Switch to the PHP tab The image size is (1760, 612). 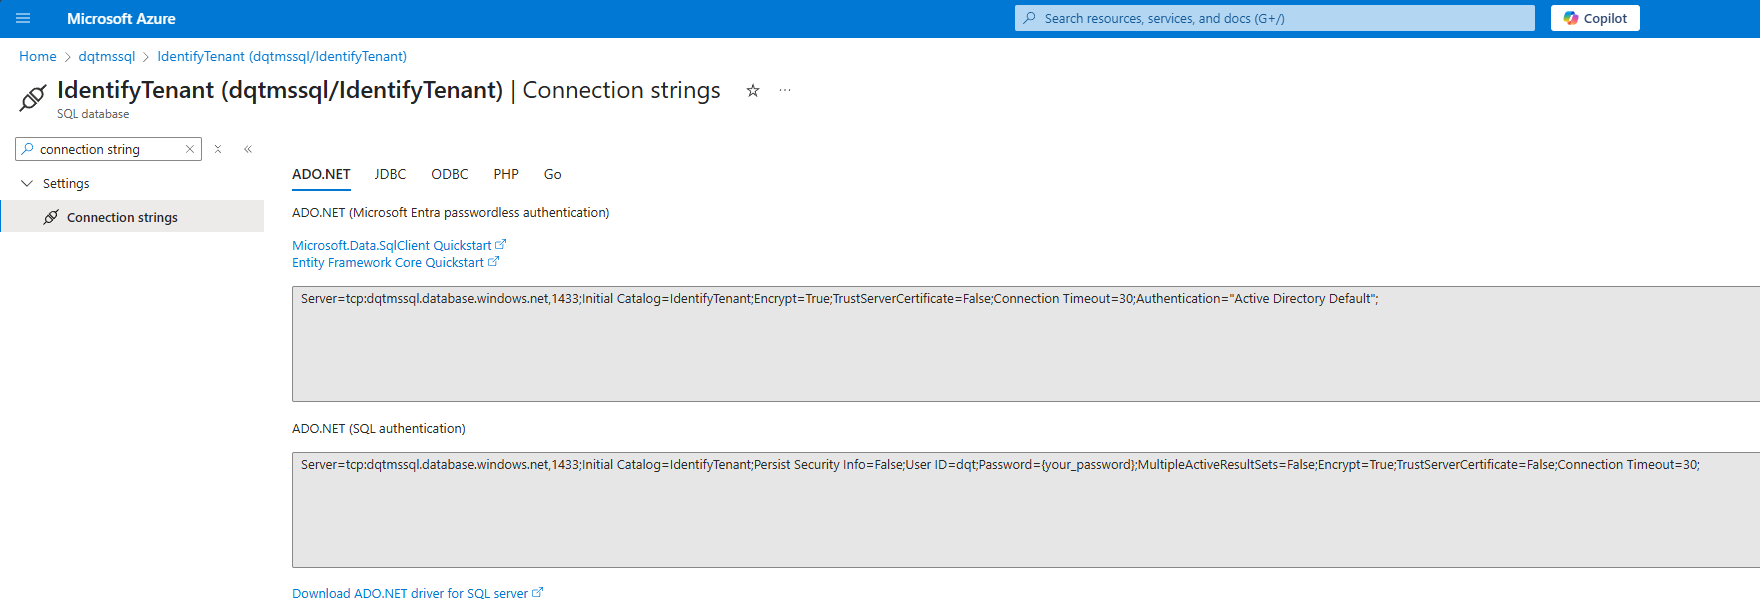(x=506, y=174)
